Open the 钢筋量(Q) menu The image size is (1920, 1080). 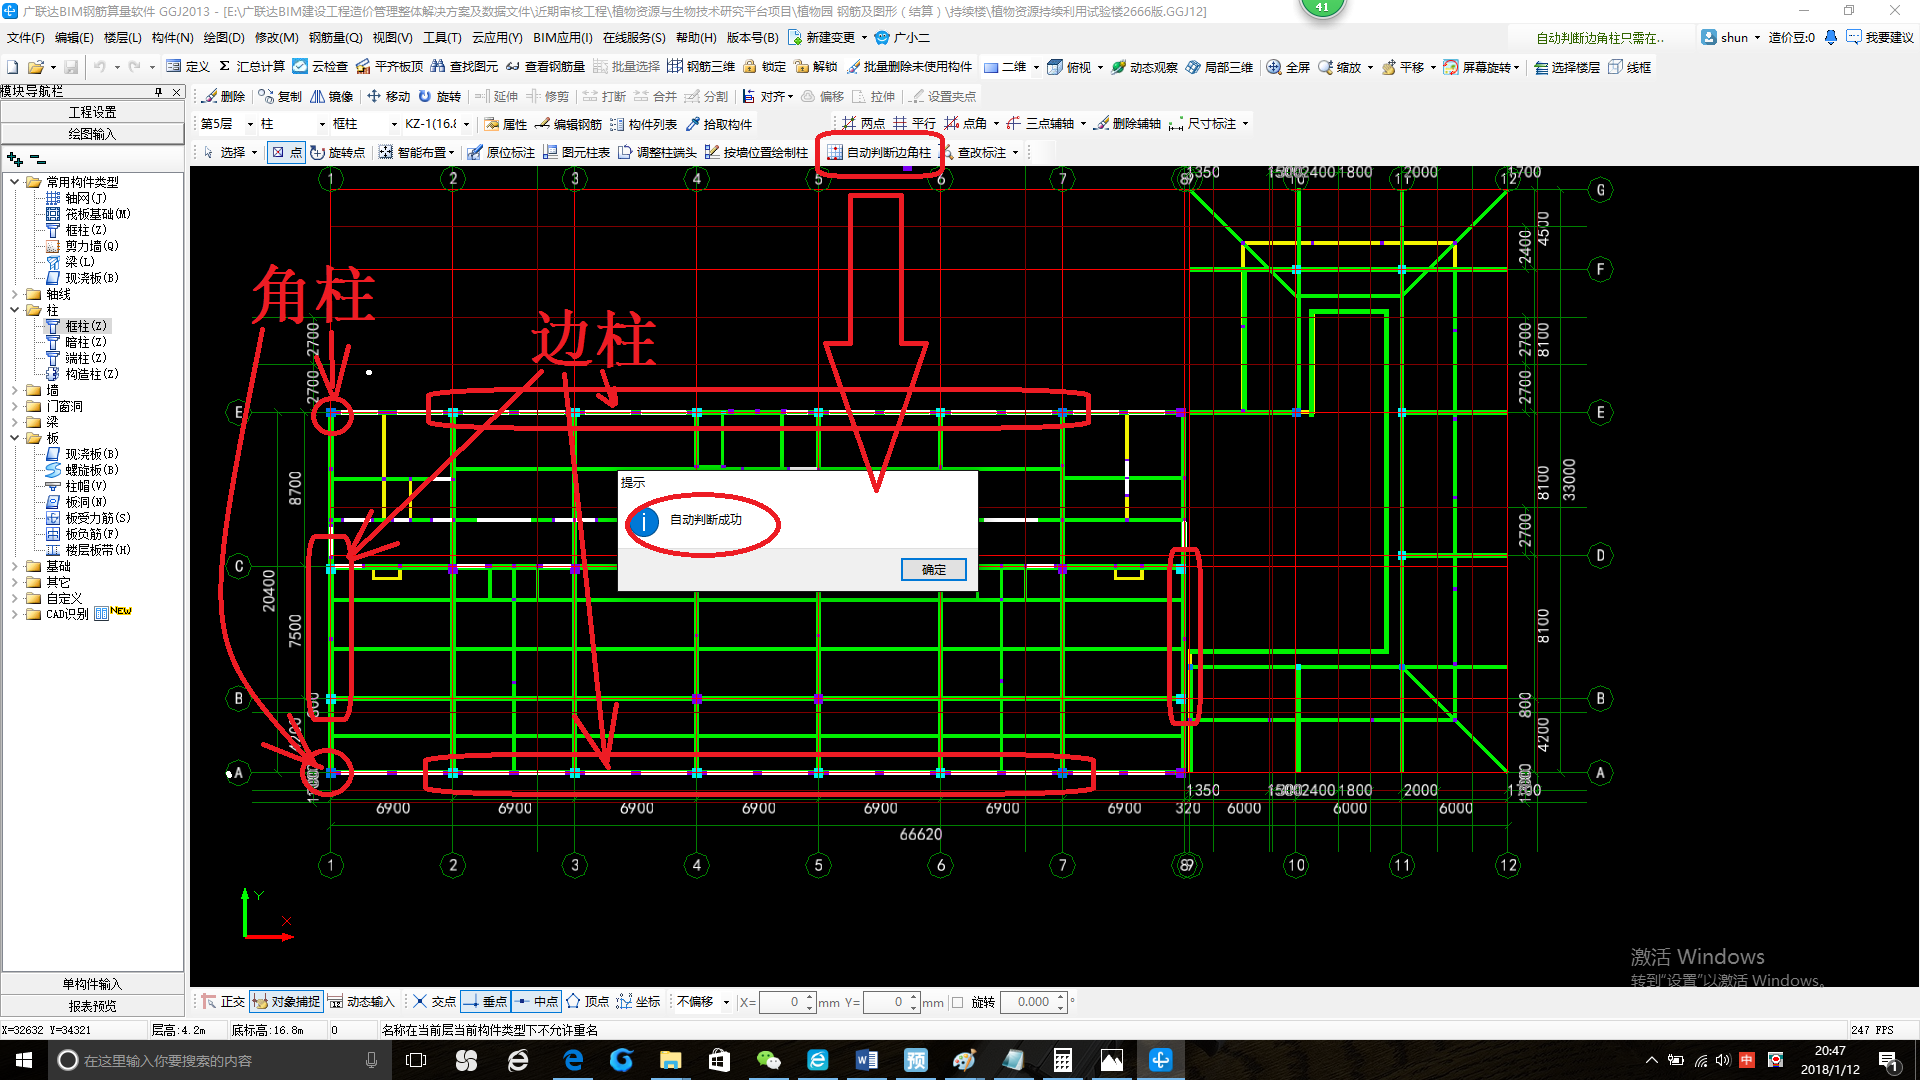coord(336,38)
